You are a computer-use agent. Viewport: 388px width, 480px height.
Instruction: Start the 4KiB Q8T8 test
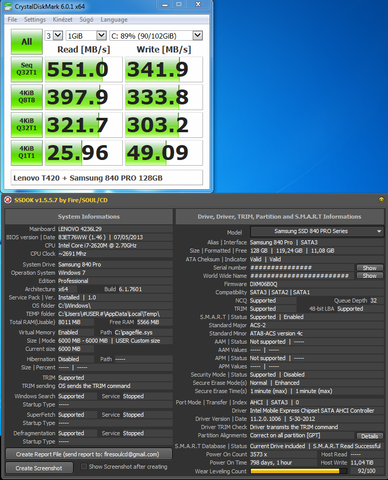click(27, 97)
